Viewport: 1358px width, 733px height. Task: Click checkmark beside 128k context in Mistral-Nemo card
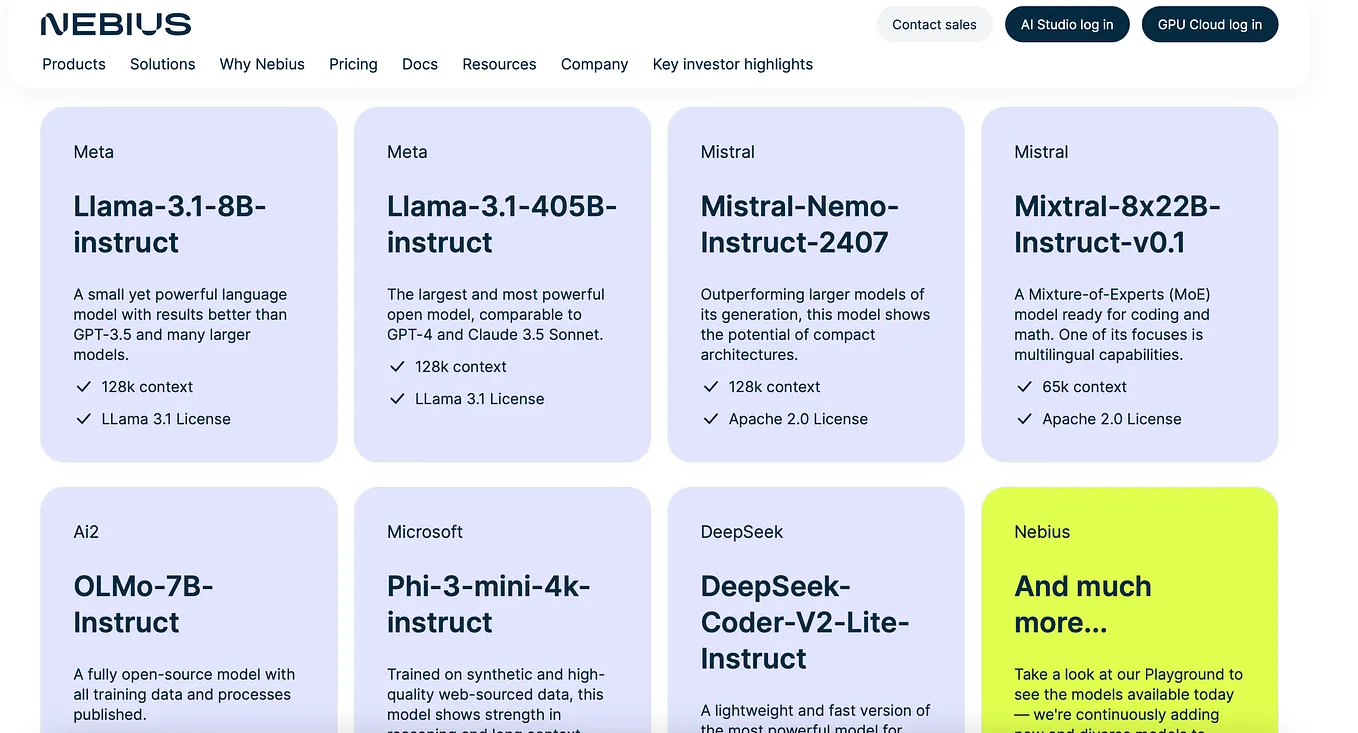(x=711, y=386)
